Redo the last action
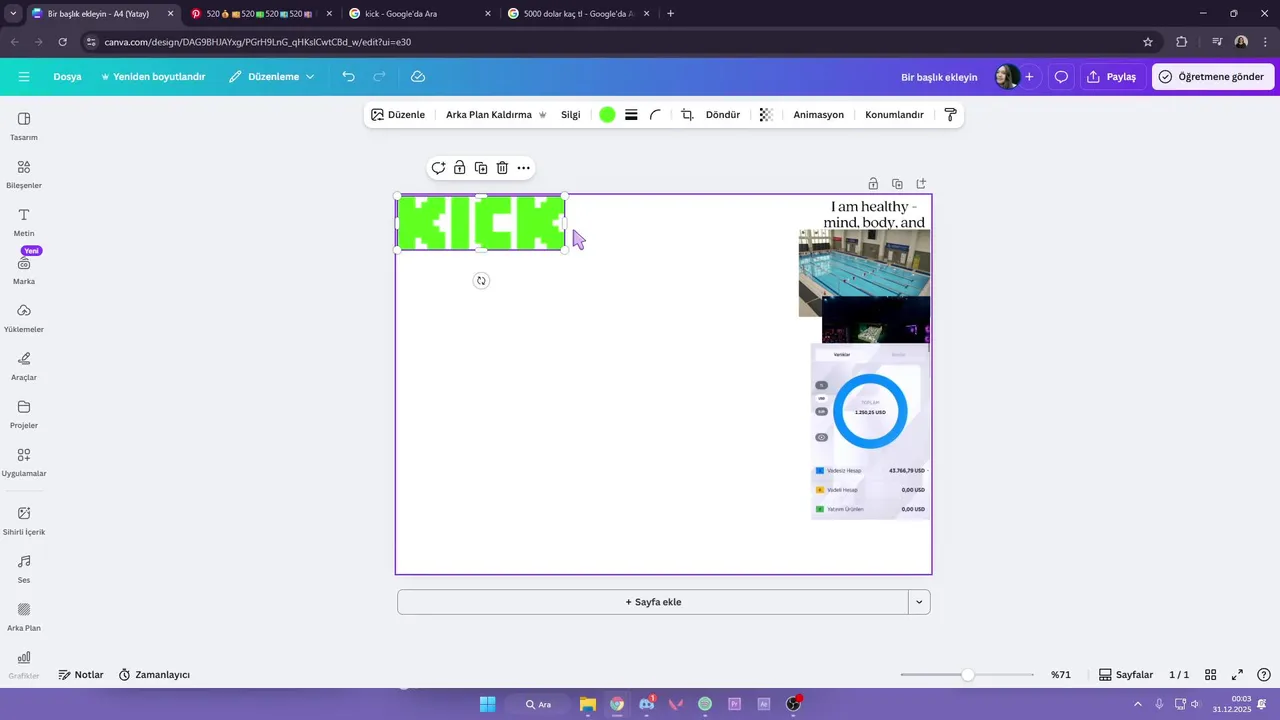1280x720 pixels. (379, 77)
